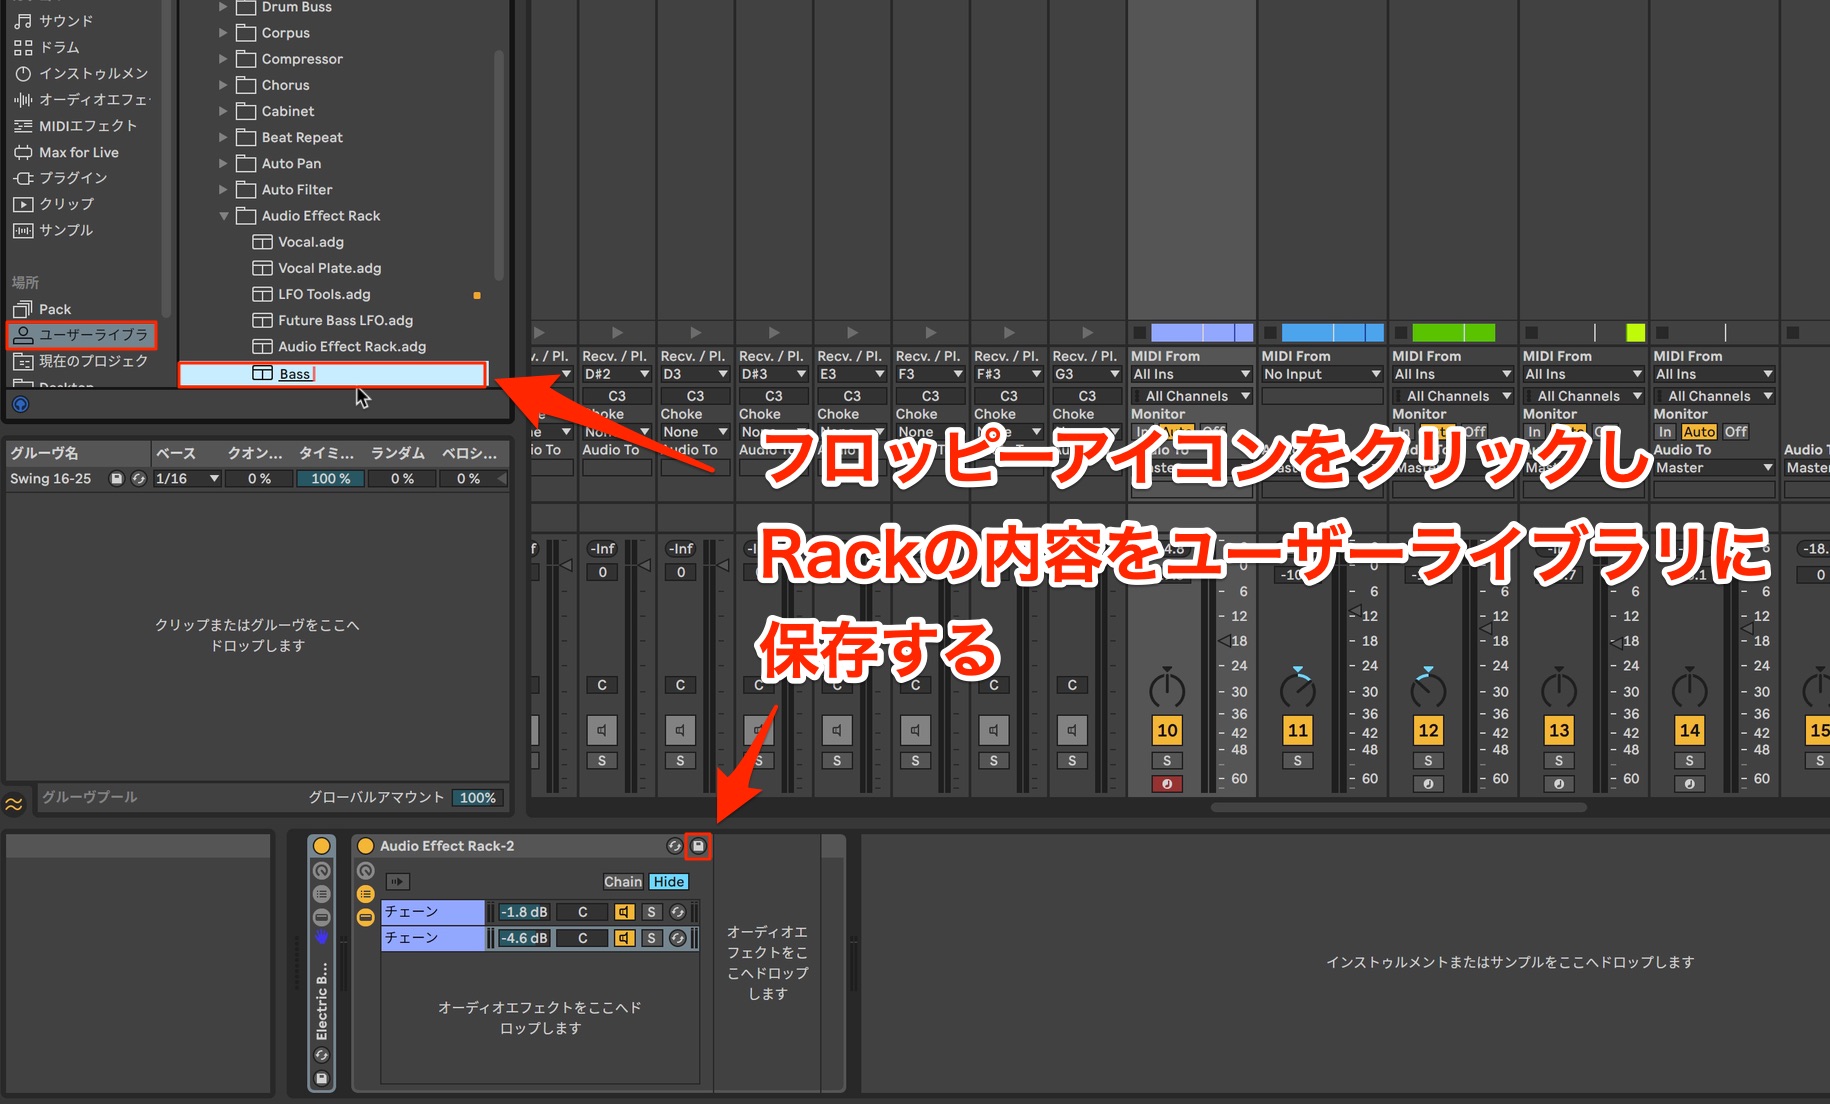
Task: Click the global groove amount 100% field
Action: click(478, 798)
